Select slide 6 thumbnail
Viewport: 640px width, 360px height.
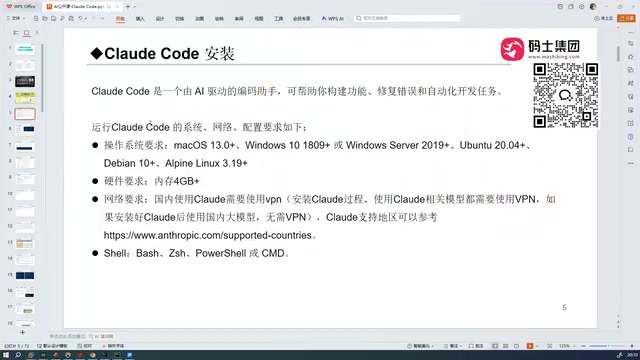(x=25, y=130)
